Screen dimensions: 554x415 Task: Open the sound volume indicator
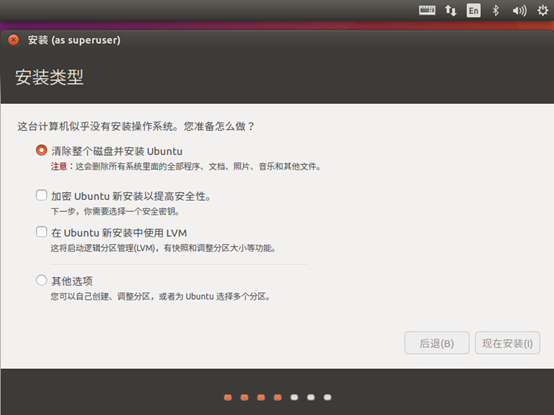[x=519, y=11]
